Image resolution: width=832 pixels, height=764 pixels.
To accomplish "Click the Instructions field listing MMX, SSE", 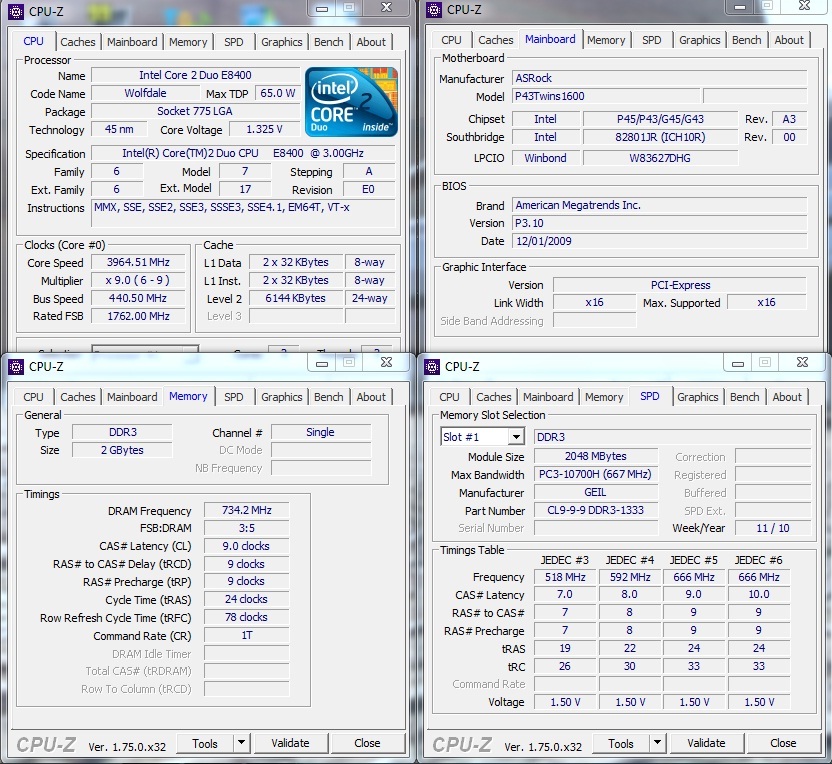I will 244,213.
